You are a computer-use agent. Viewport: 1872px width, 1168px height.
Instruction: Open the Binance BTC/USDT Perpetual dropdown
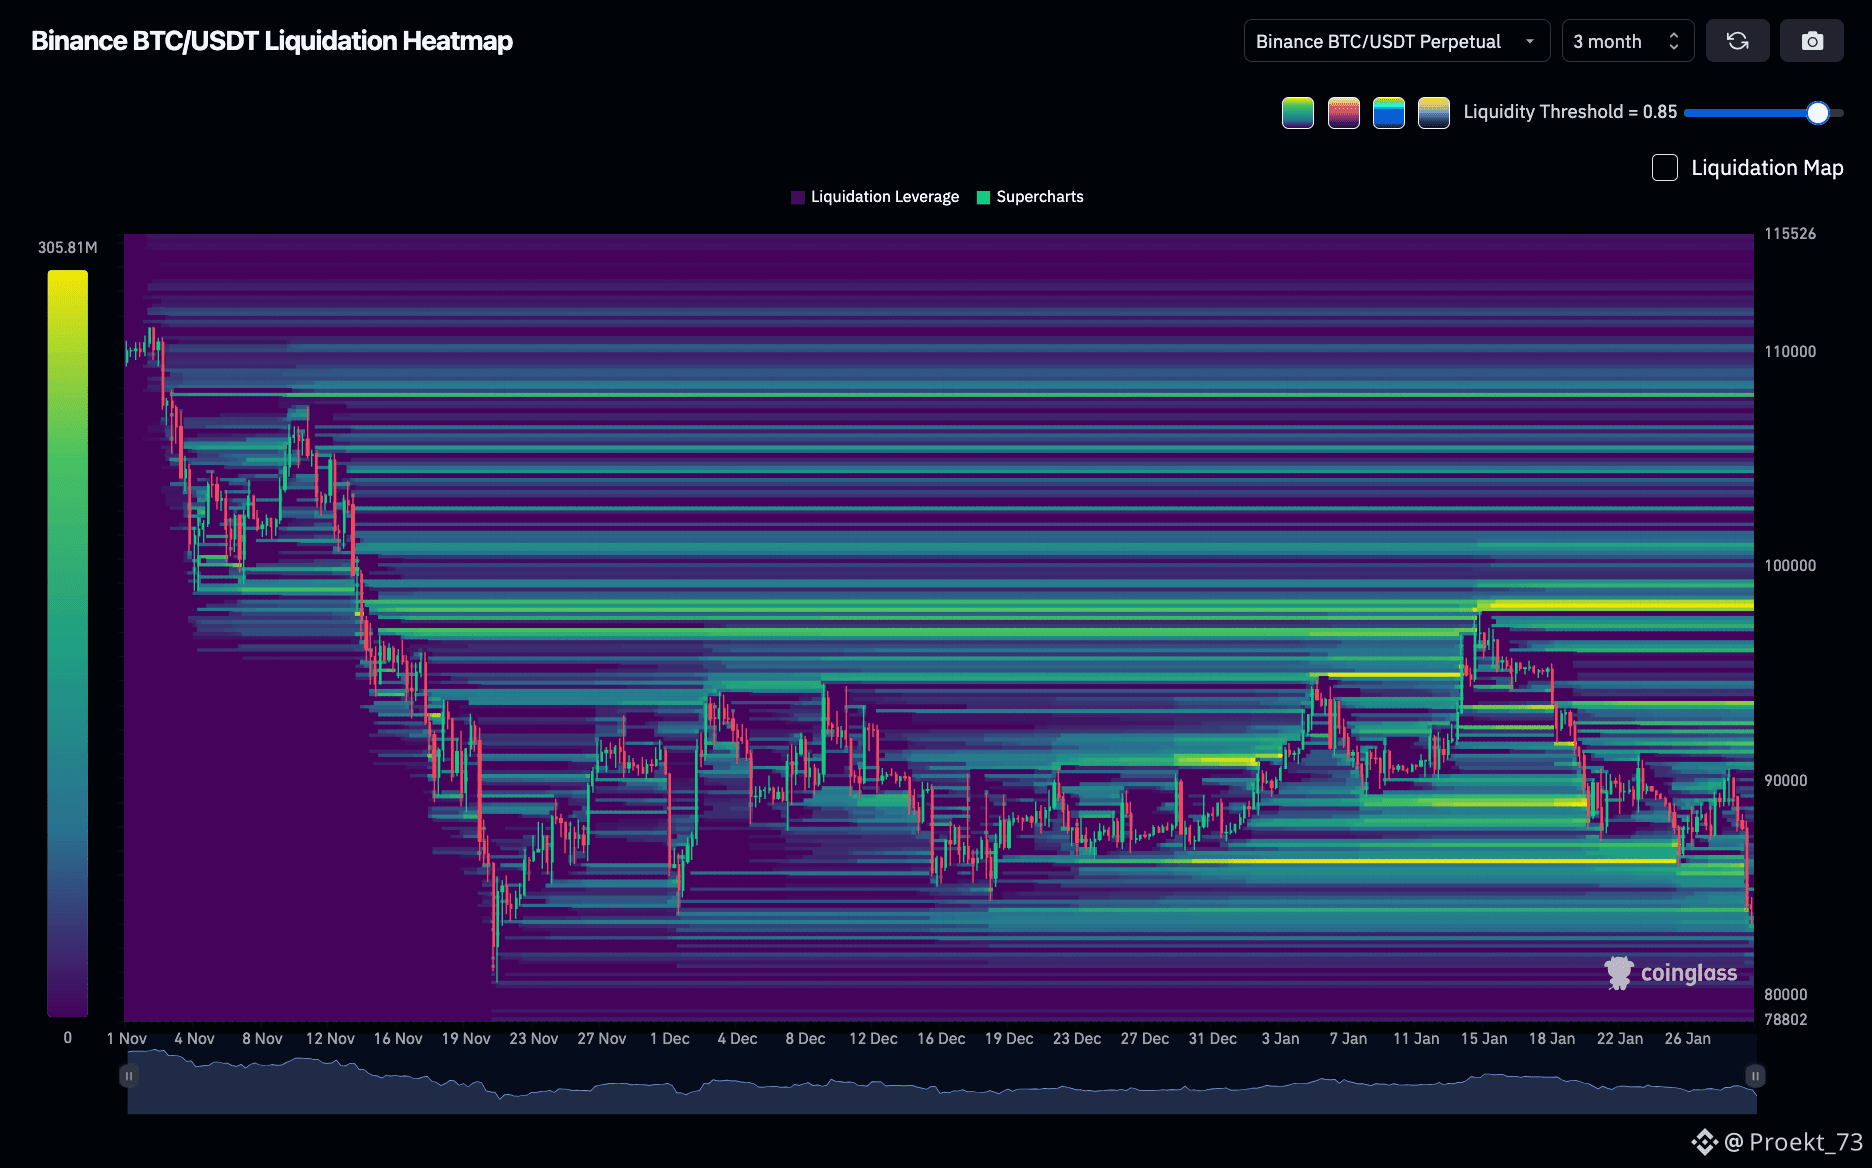pyautogui.click(x=1396, y=41)
